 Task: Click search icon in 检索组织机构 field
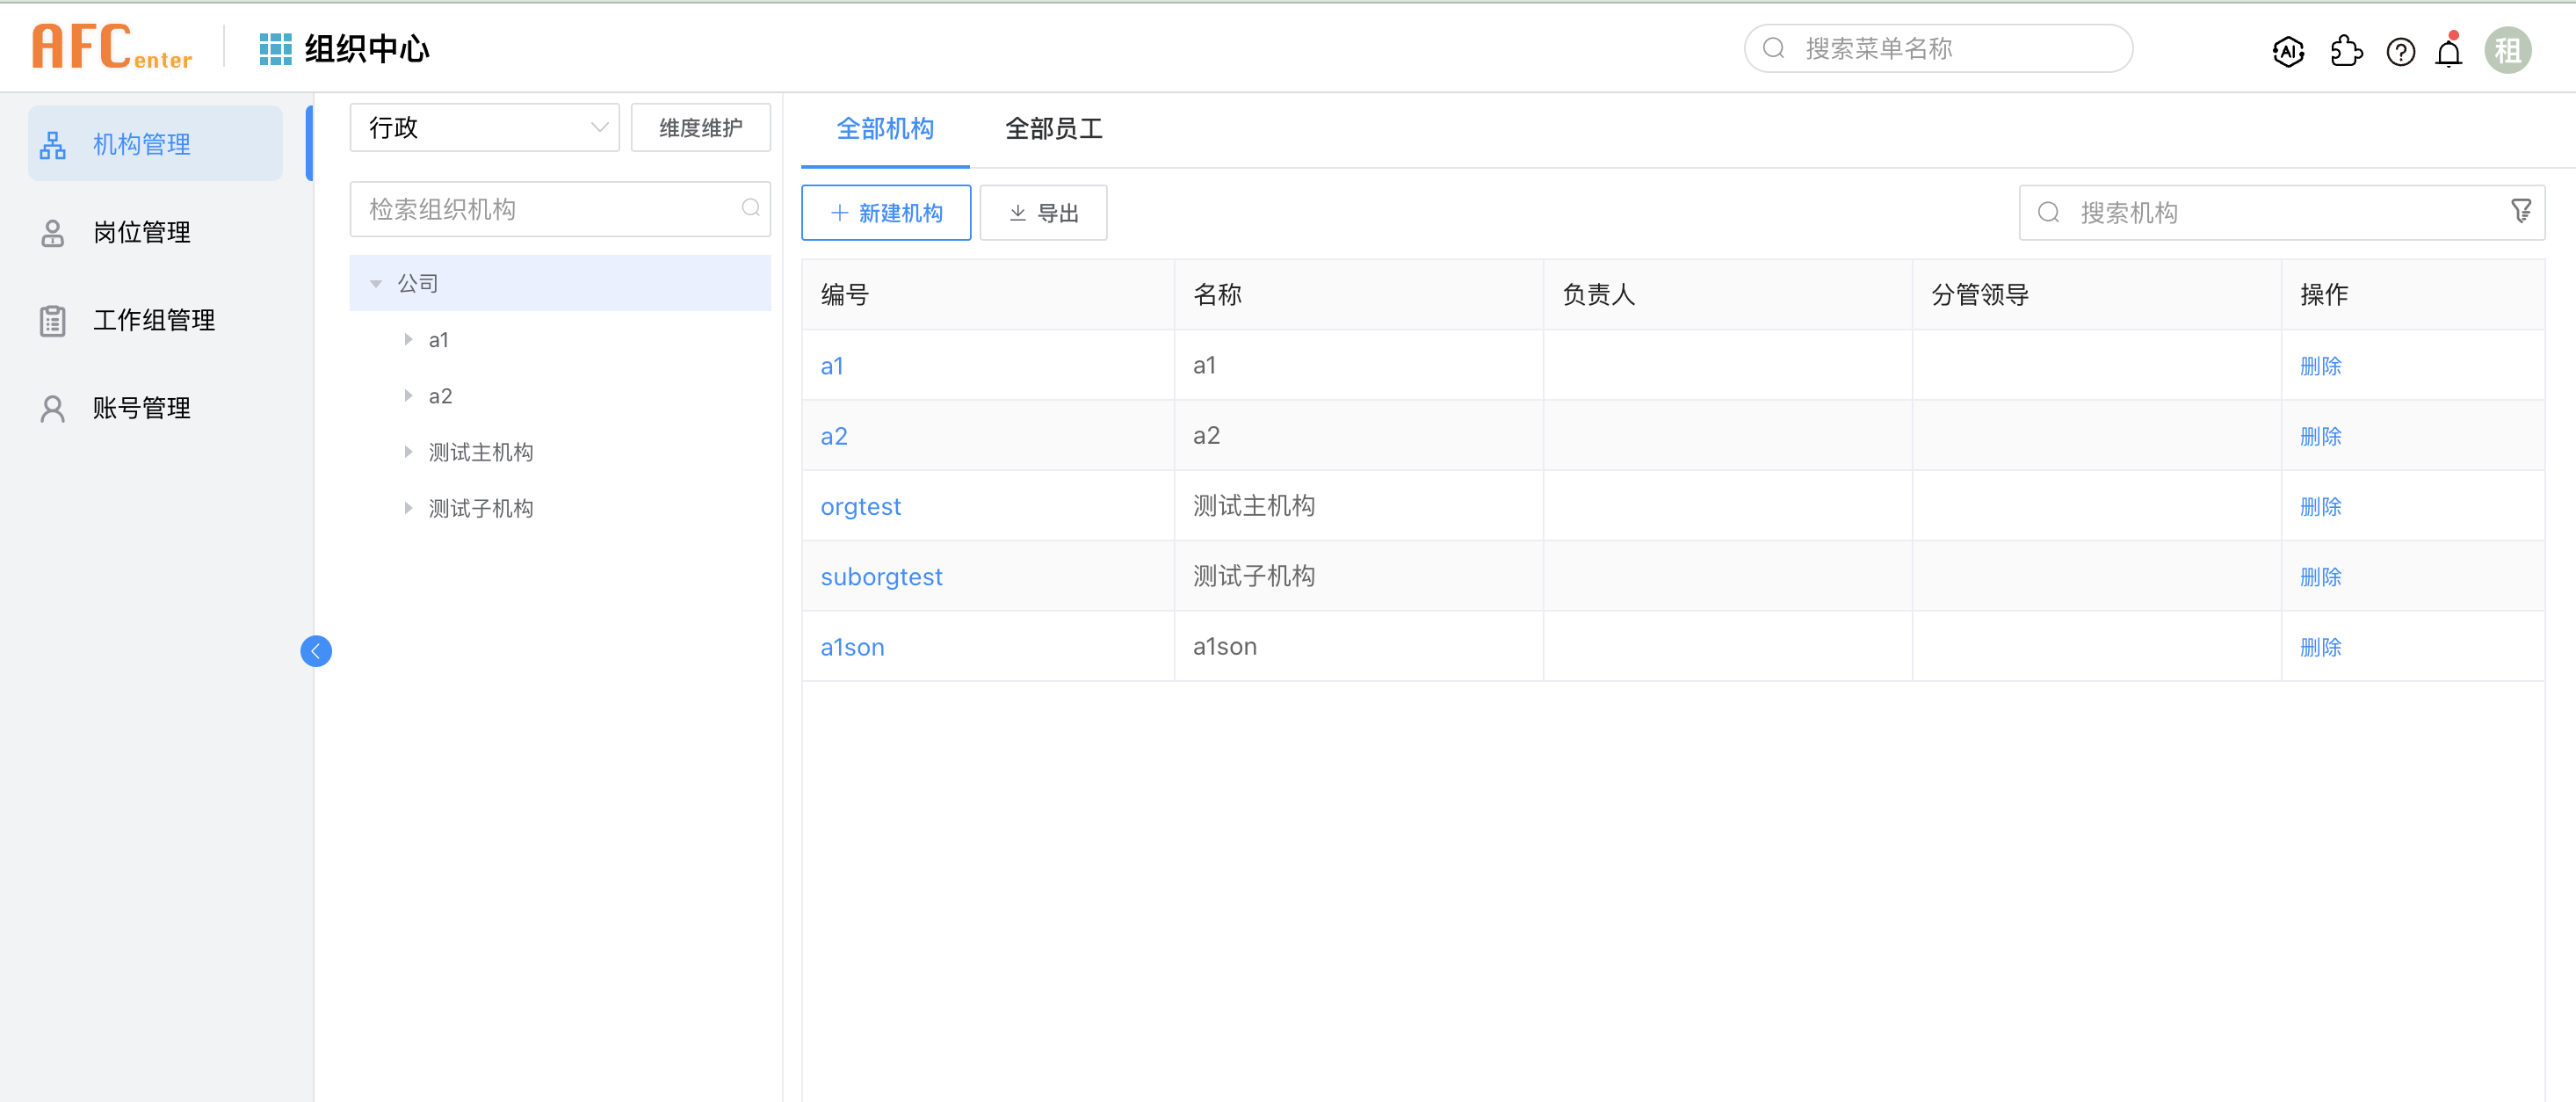tap(750, 208)
